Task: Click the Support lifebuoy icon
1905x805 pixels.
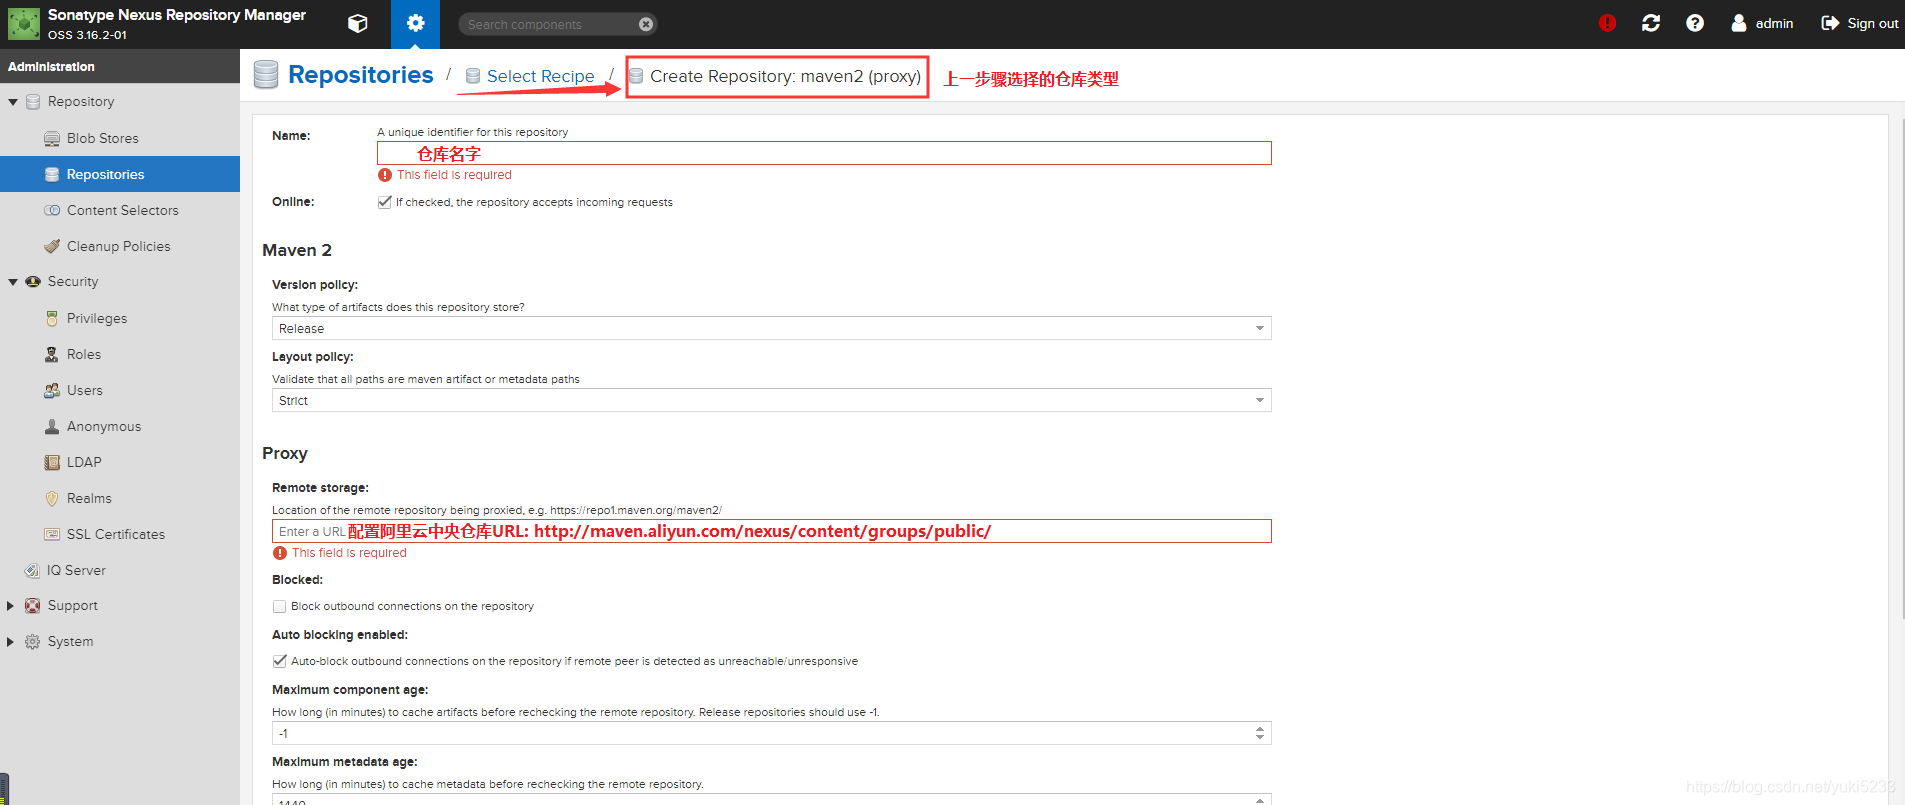Action: 32,605
